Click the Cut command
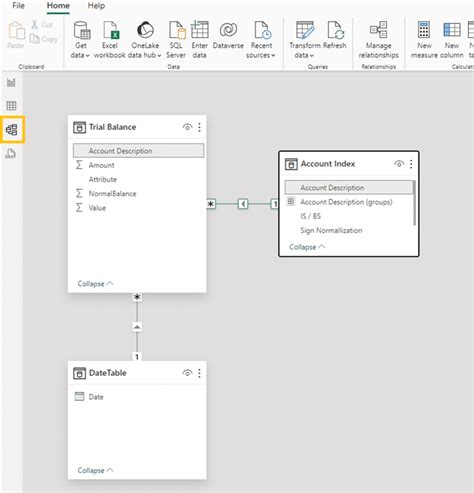 point(42,25)
